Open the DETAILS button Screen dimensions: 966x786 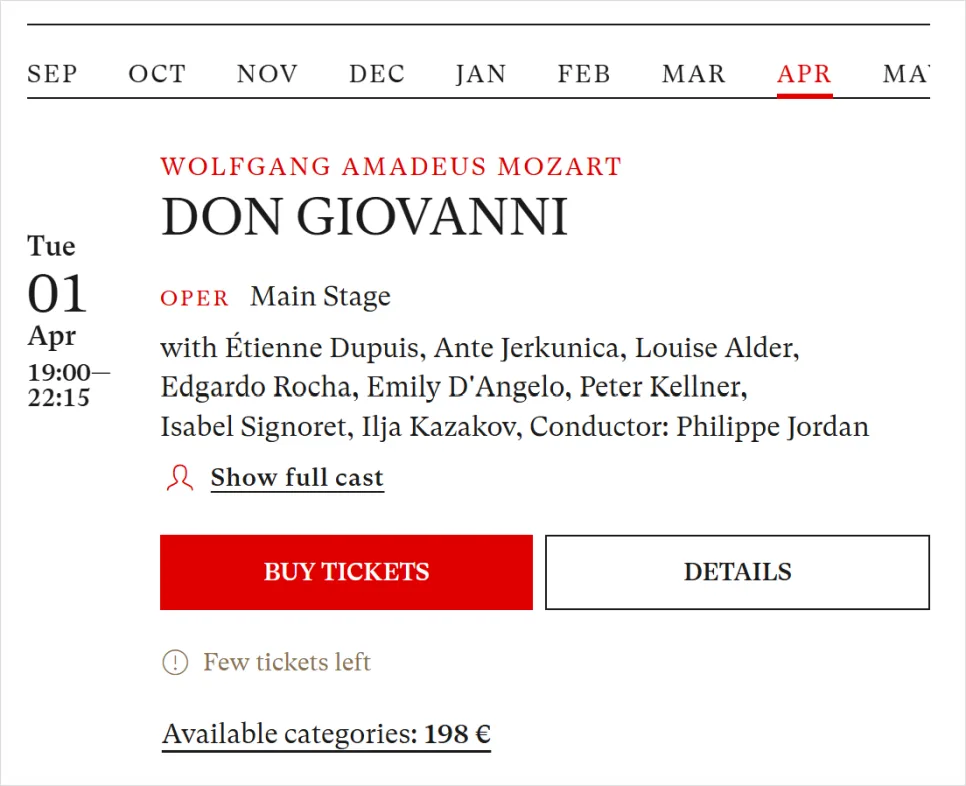[x=737, y=572]
